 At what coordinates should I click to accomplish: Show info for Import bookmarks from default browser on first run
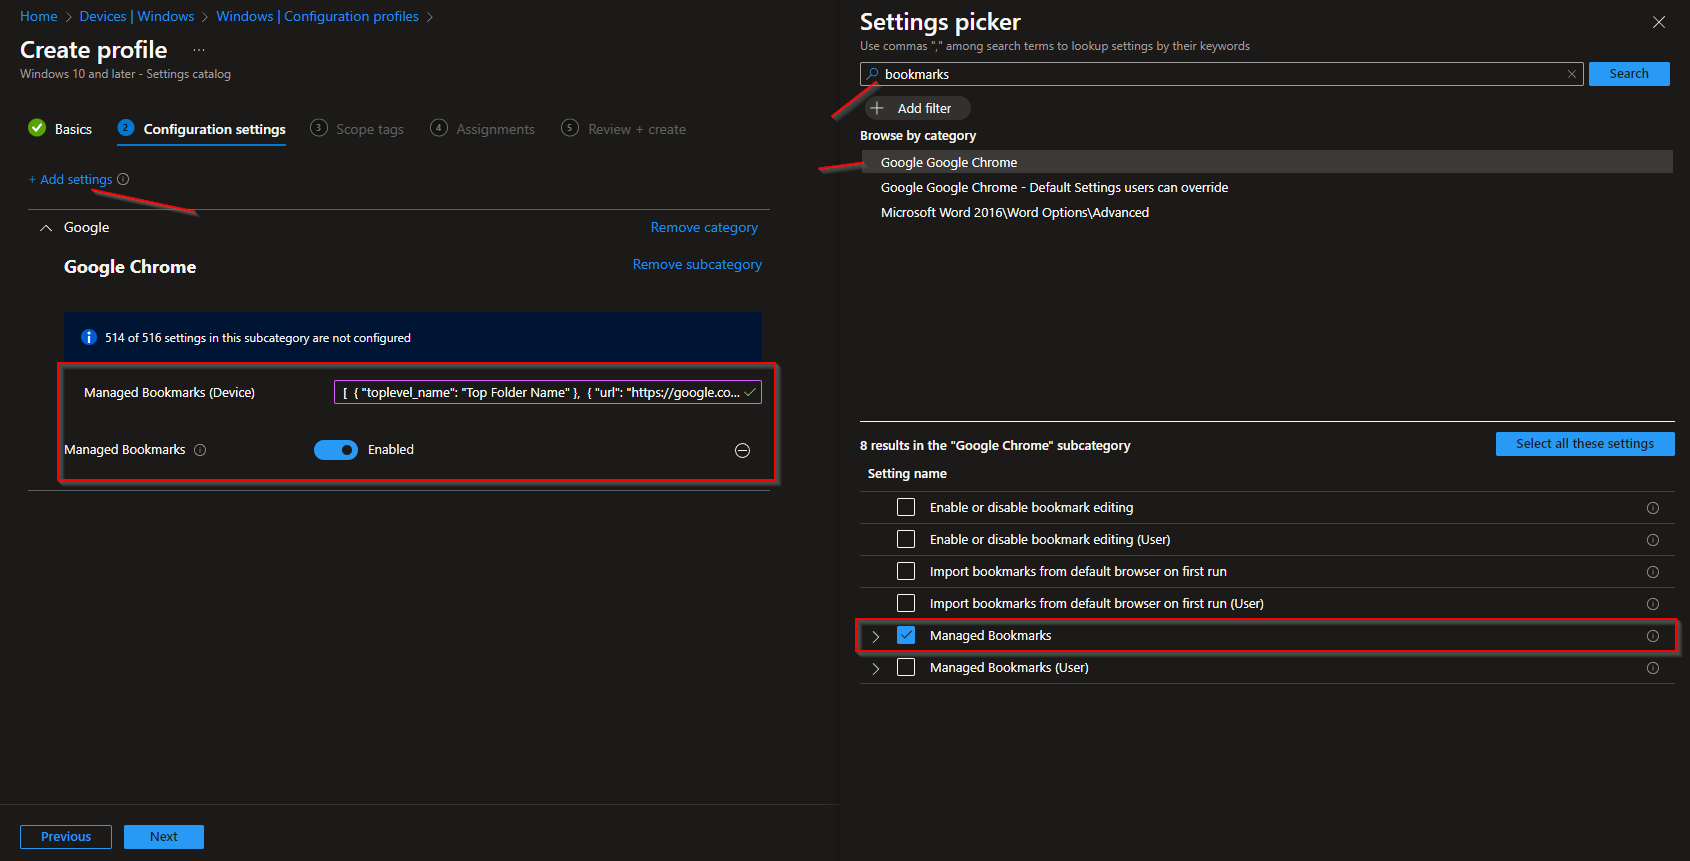click(x=1653, y=572)
